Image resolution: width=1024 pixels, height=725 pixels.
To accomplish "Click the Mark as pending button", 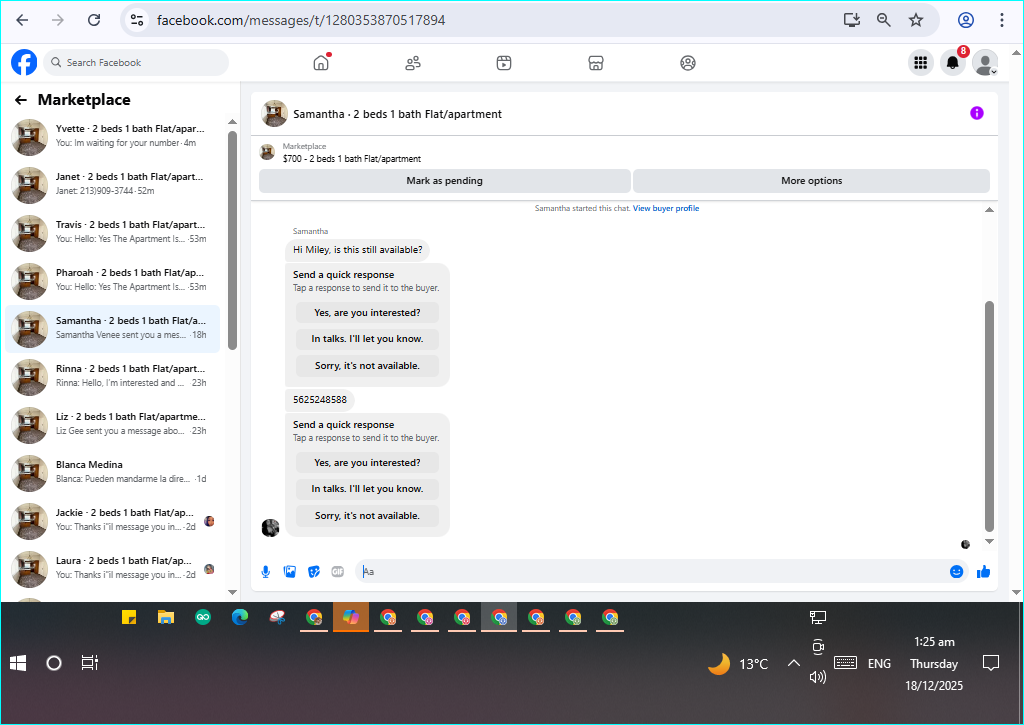I will (445, 181).
